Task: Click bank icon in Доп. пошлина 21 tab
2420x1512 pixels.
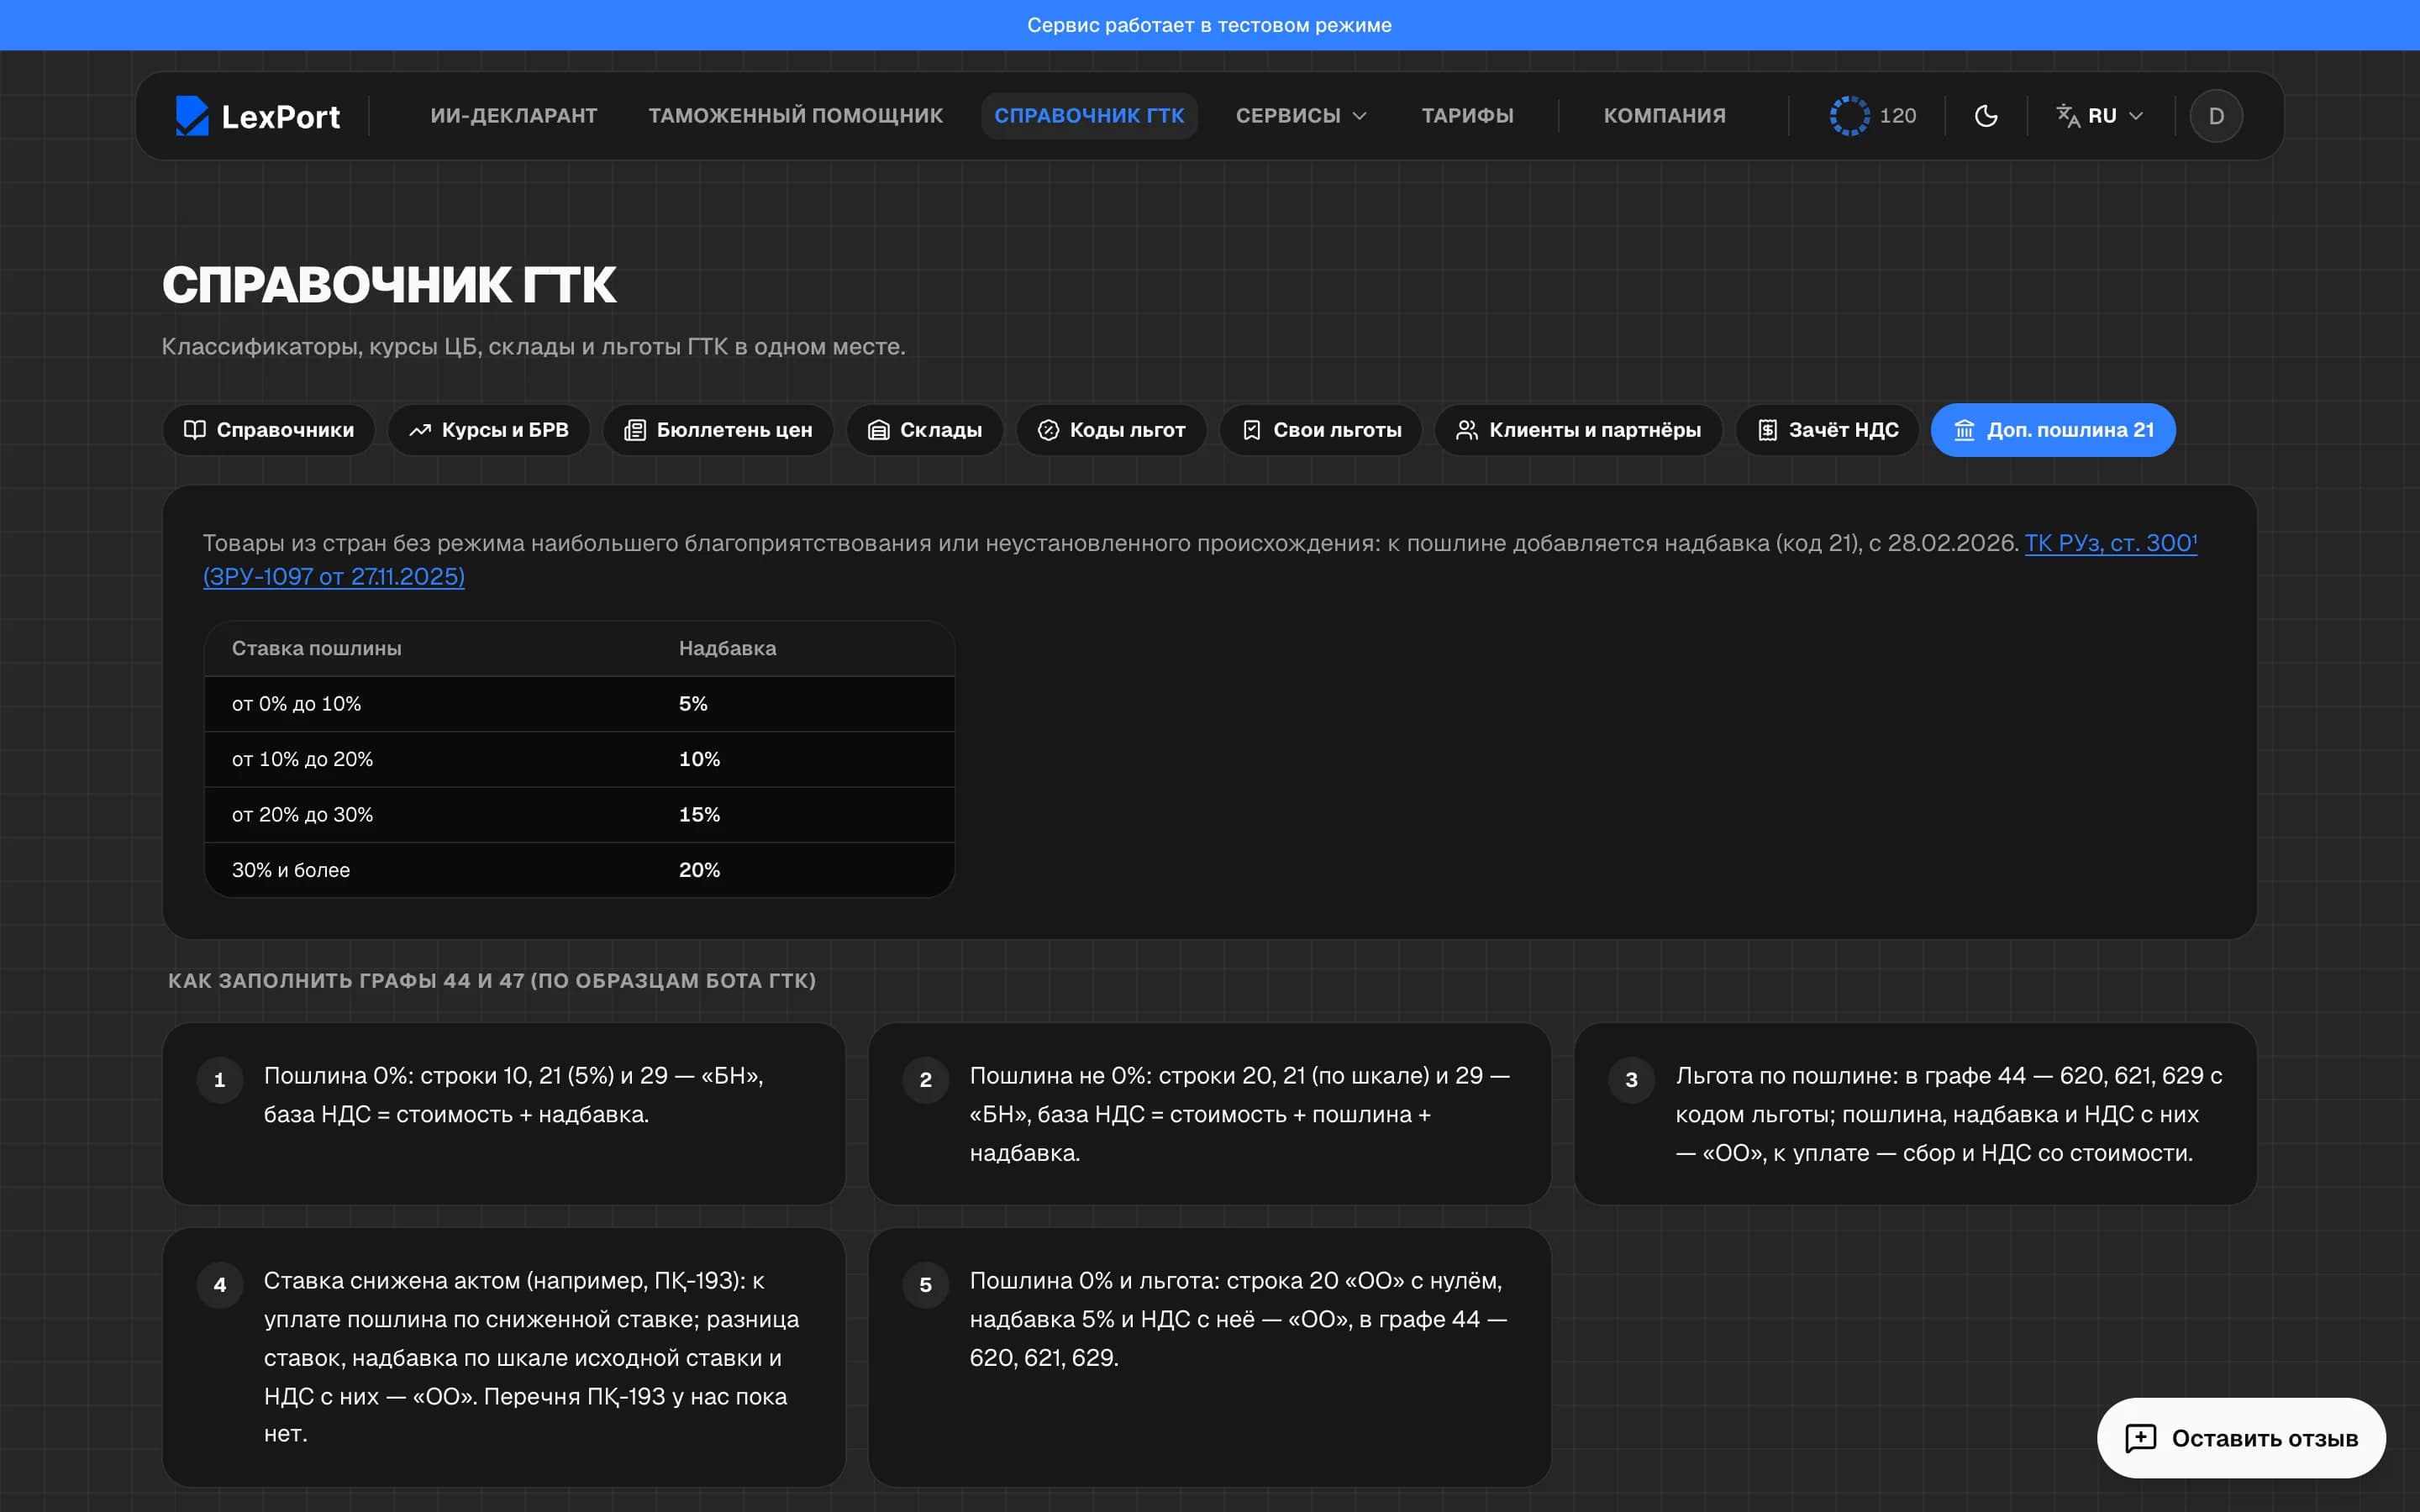Action: coord(1964,430)
